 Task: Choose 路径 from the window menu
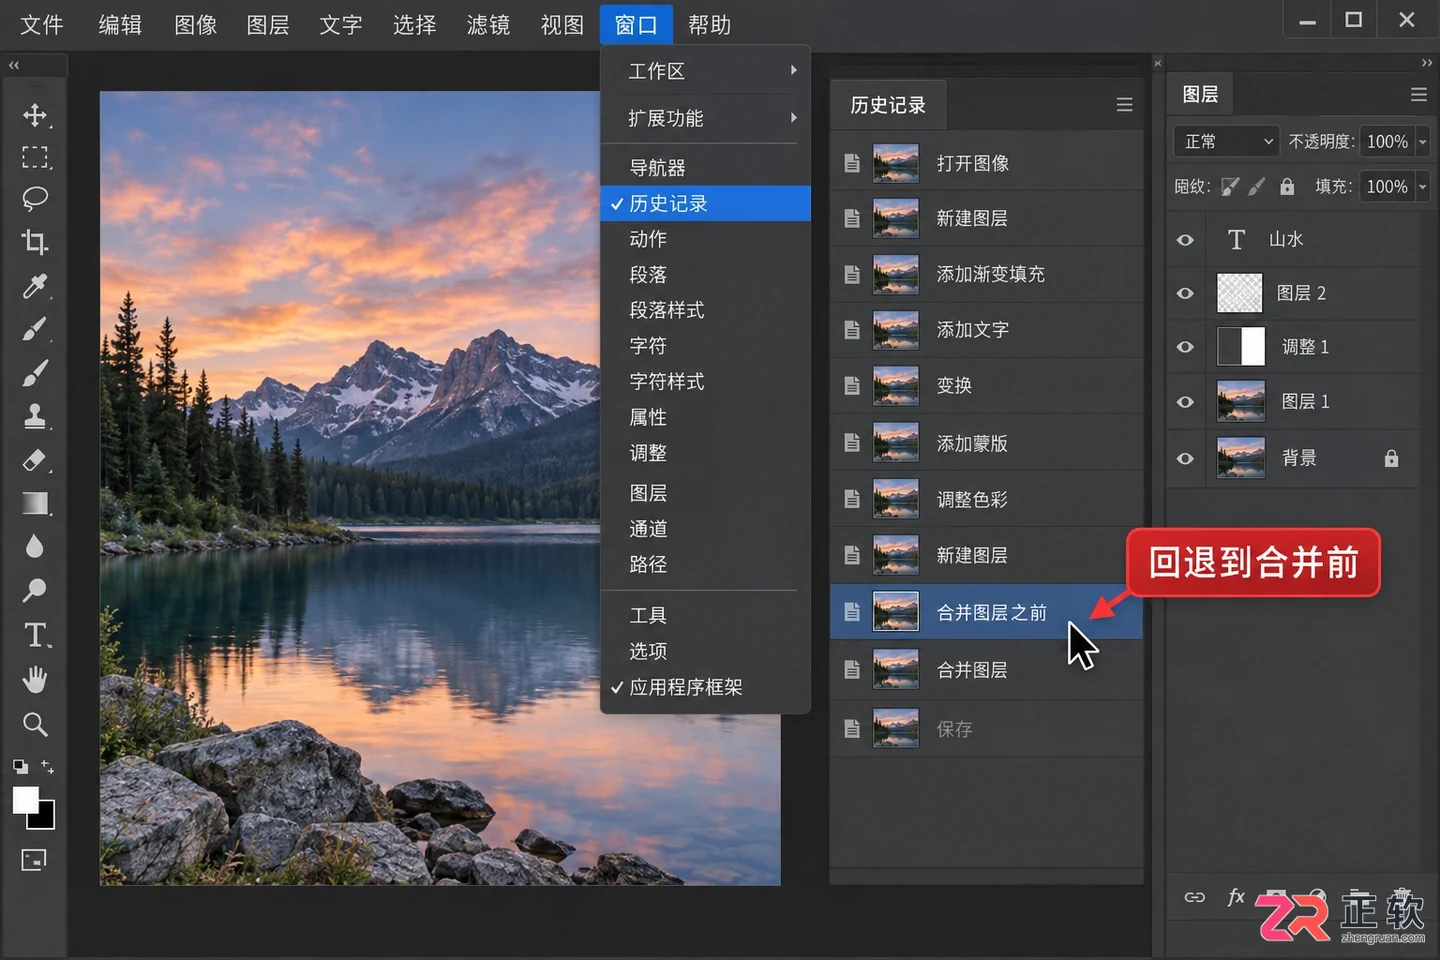(x=706, y=564)
